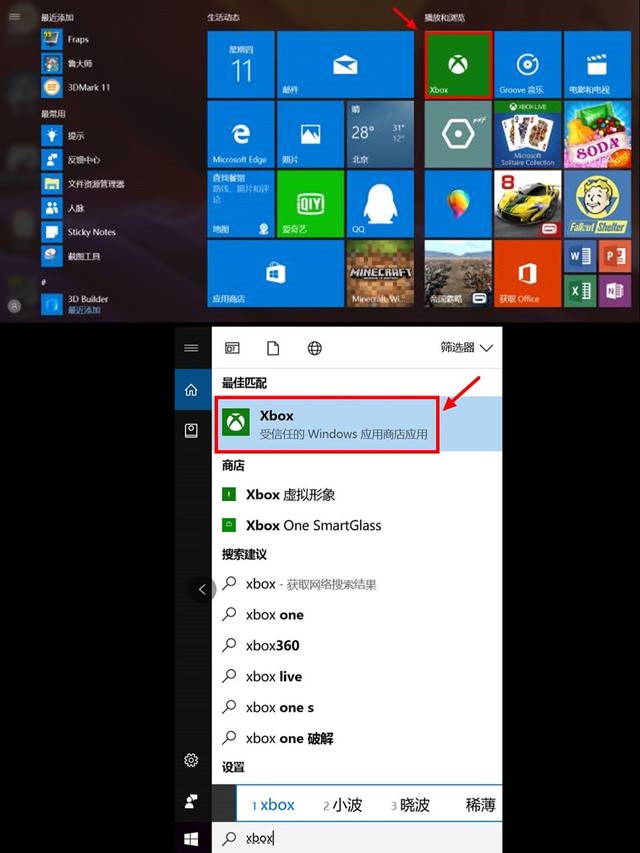Open settings gear in search sidebar
Screen dimensions: 640x853
click(x=192, y=760)
